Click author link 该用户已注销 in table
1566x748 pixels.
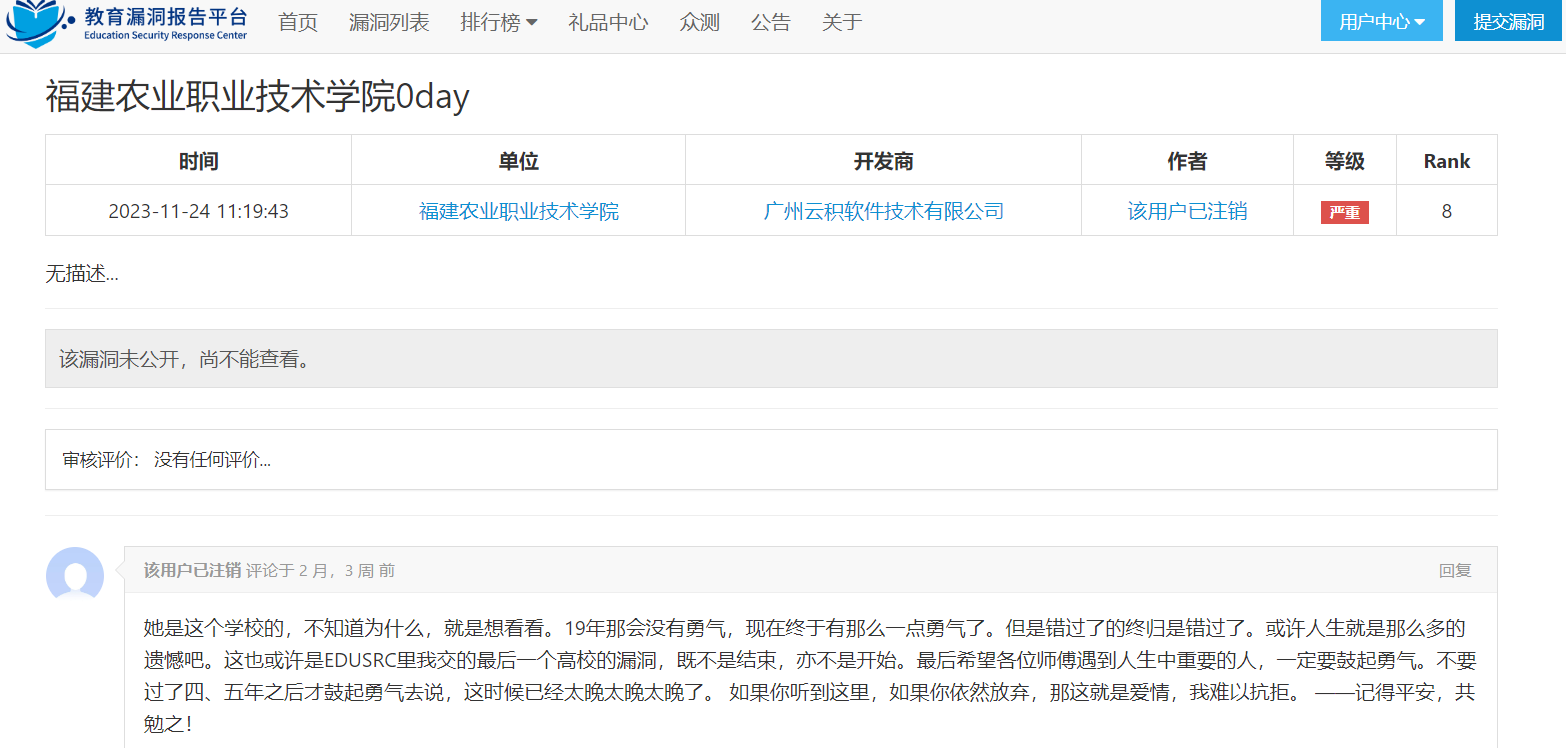[x=1187, y=211]
